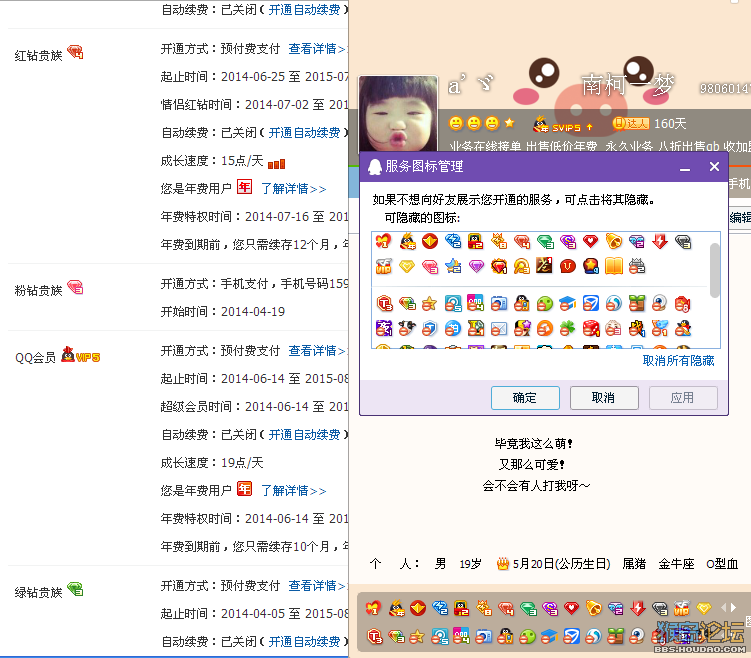Click the couple heart level 1 icon in dialog
Screen dimensions: 751x658
[383, 241]
